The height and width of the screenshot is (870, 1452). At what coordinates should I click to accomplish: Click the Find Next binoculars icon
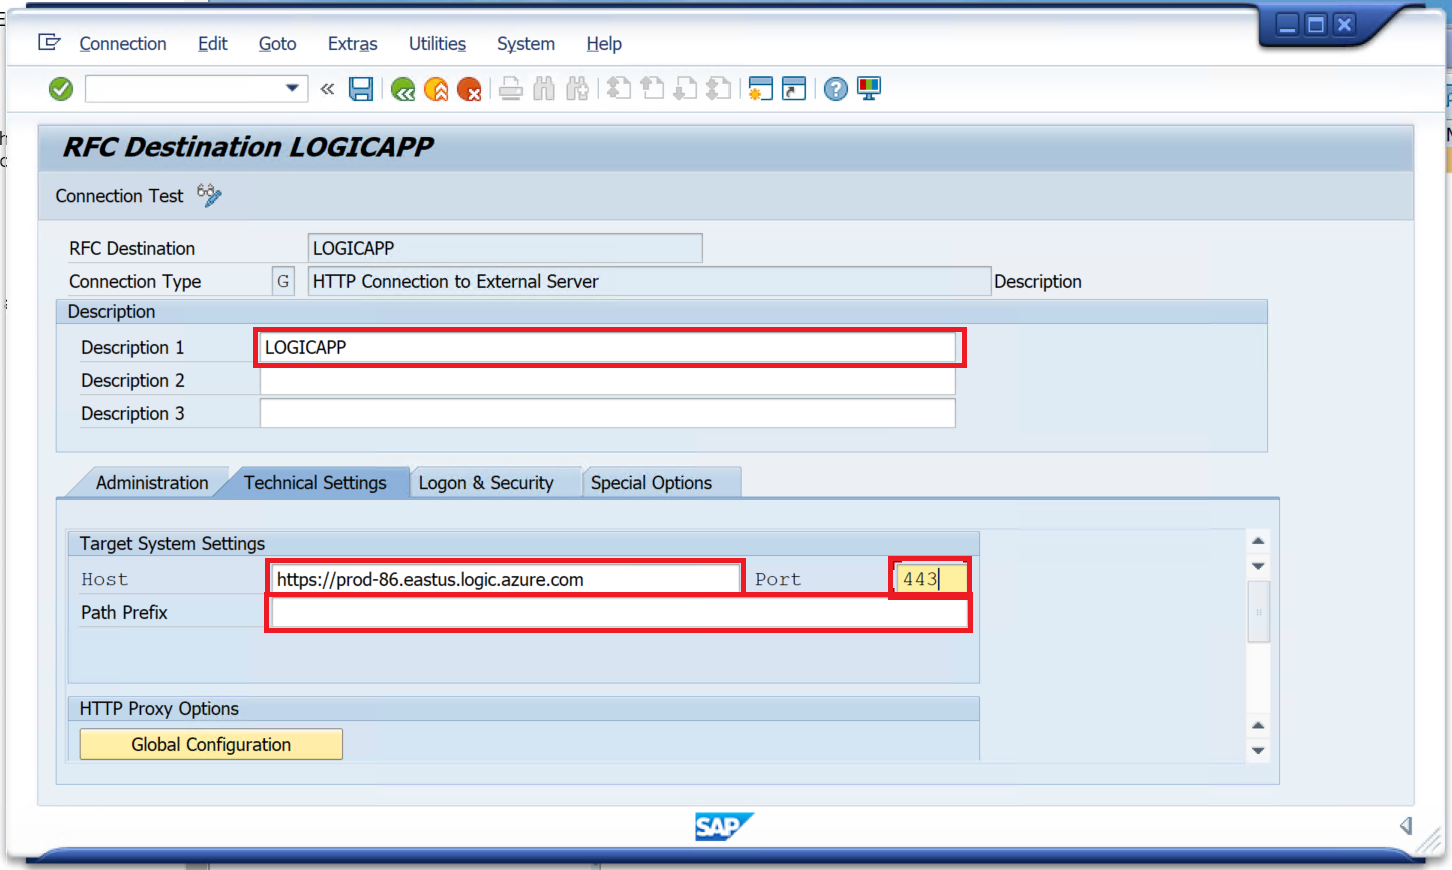click(x=578, y=89)
